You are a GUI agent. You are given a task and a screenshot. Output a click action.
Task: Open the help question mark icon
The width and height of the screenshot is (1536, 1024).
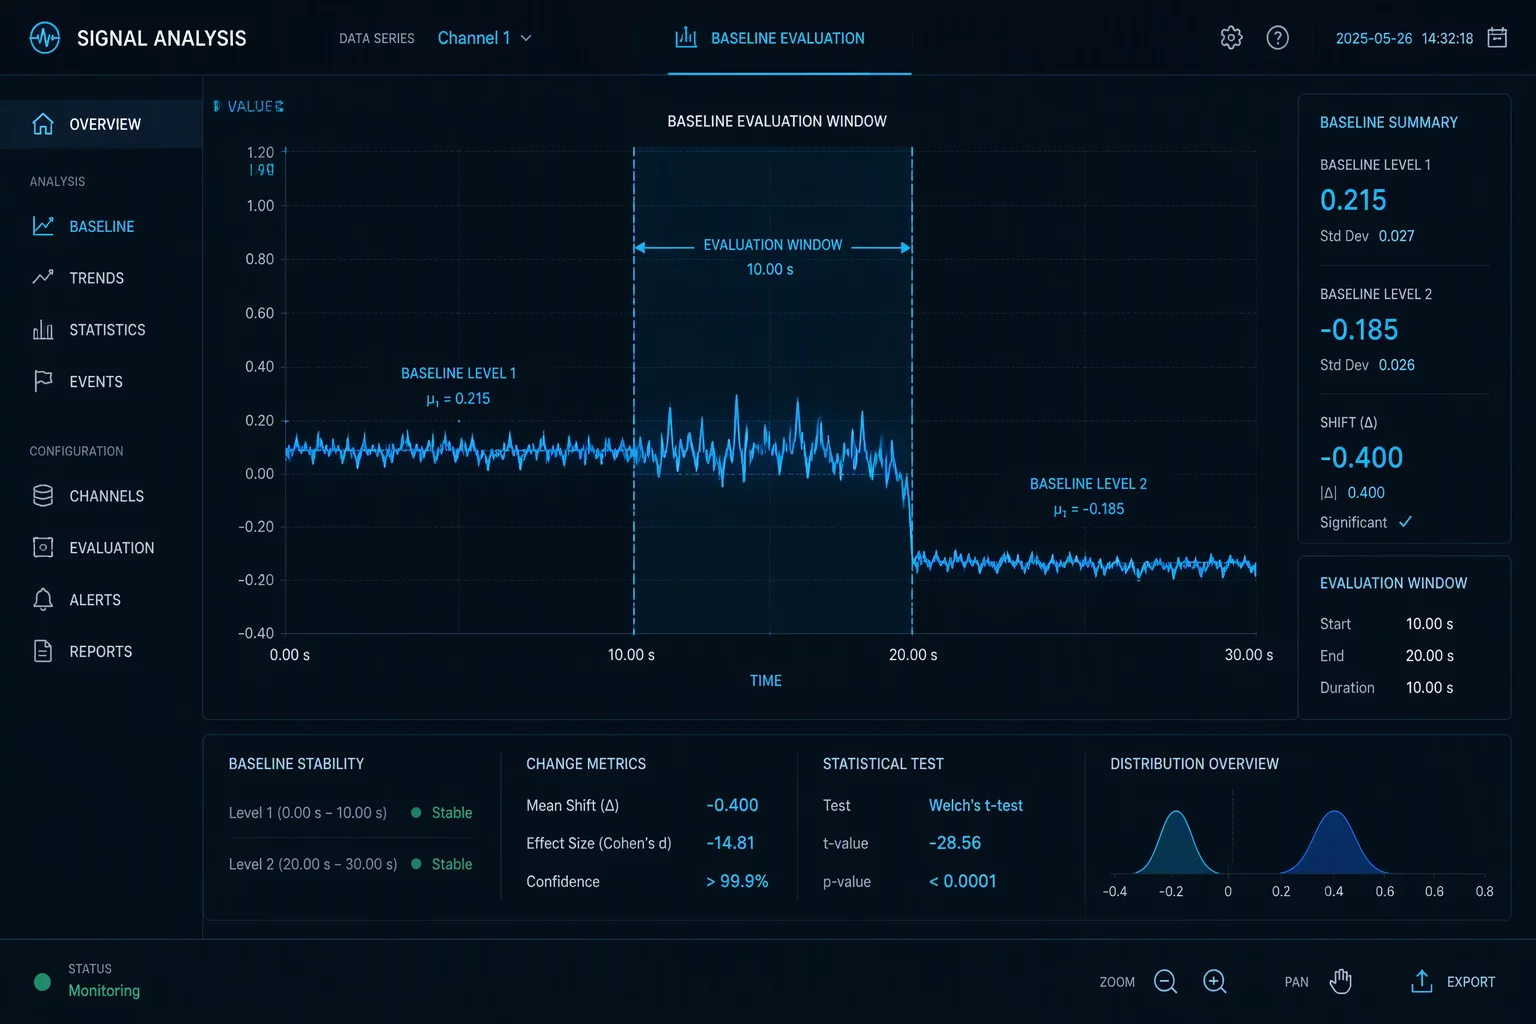tap(1277, 38)
